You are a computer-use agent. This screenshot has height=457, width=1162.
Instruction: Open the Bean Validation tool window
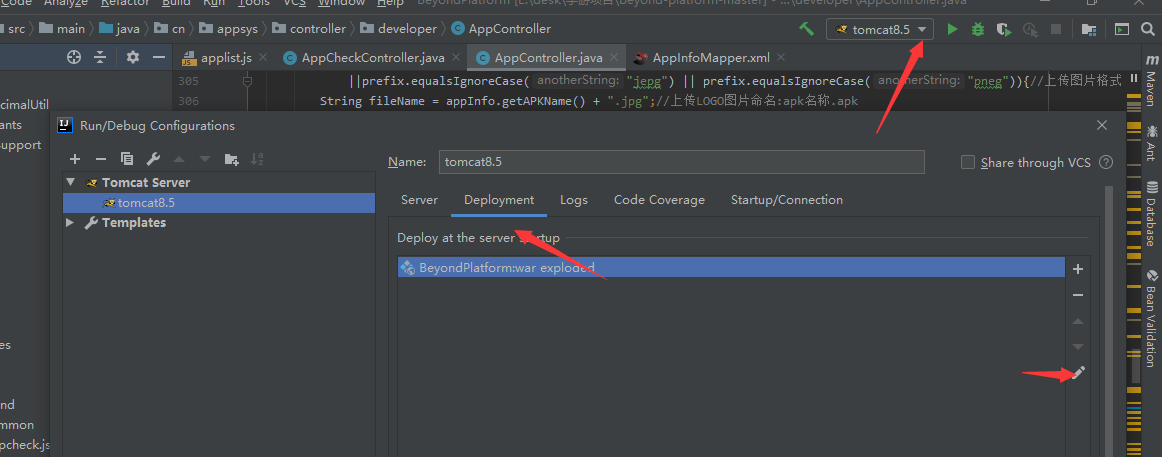click(x=1152, y=318)
